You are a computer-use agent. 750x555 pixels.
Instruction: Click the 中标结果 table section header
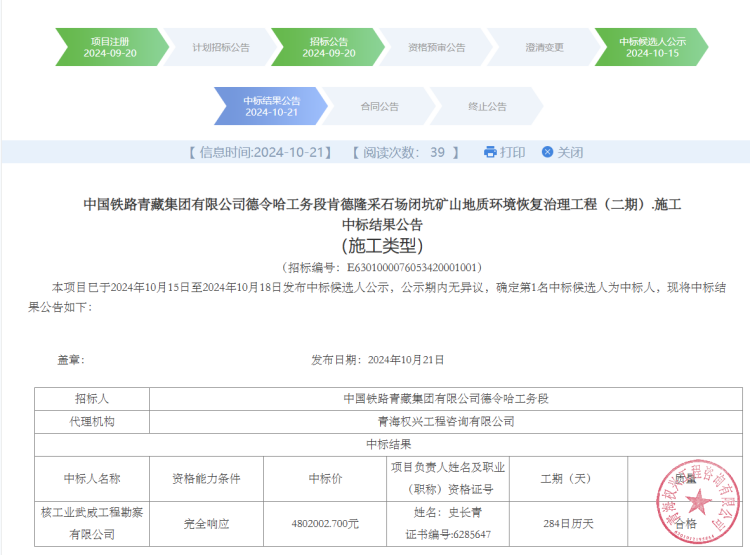point(388,444)
